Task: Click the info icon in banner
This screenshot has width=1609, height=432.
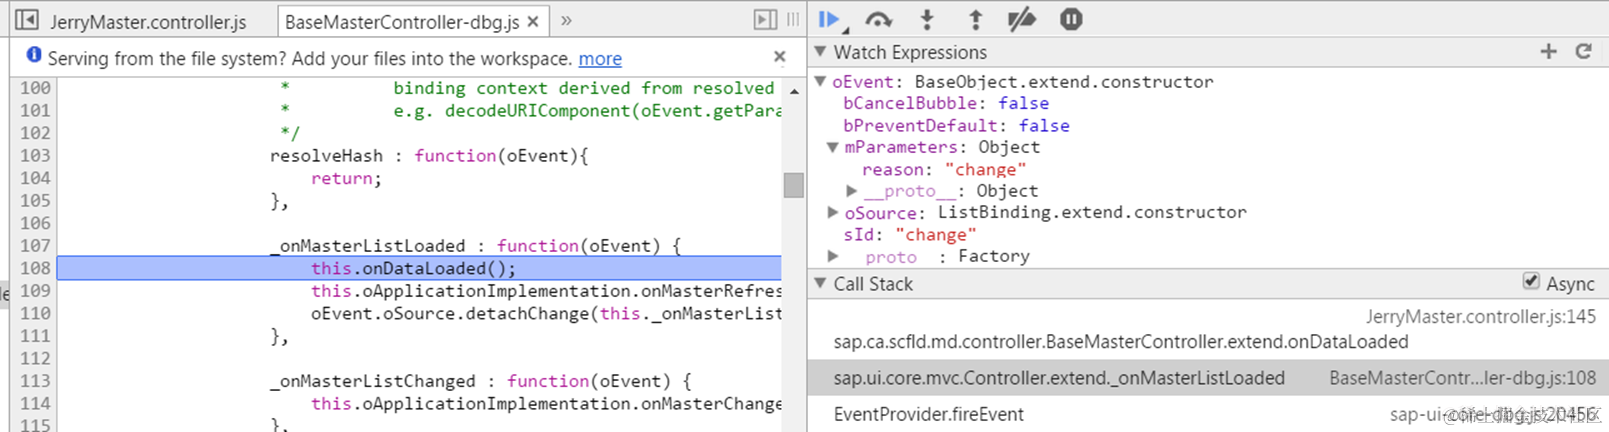Action: [x=34, y=56]
